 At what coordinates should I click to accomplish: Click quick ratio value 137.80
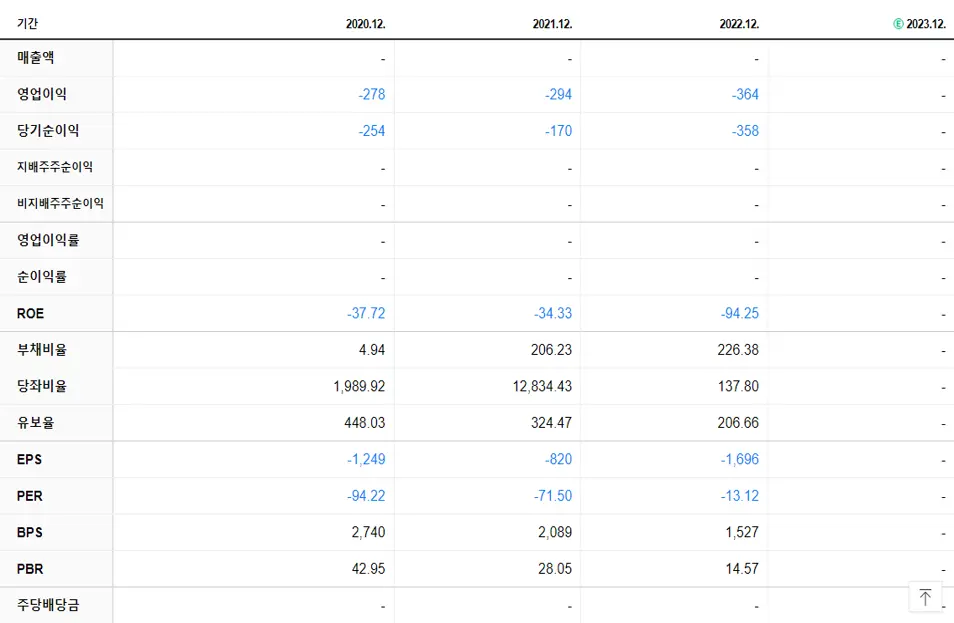pyautogui.click(x=738, y=386)
